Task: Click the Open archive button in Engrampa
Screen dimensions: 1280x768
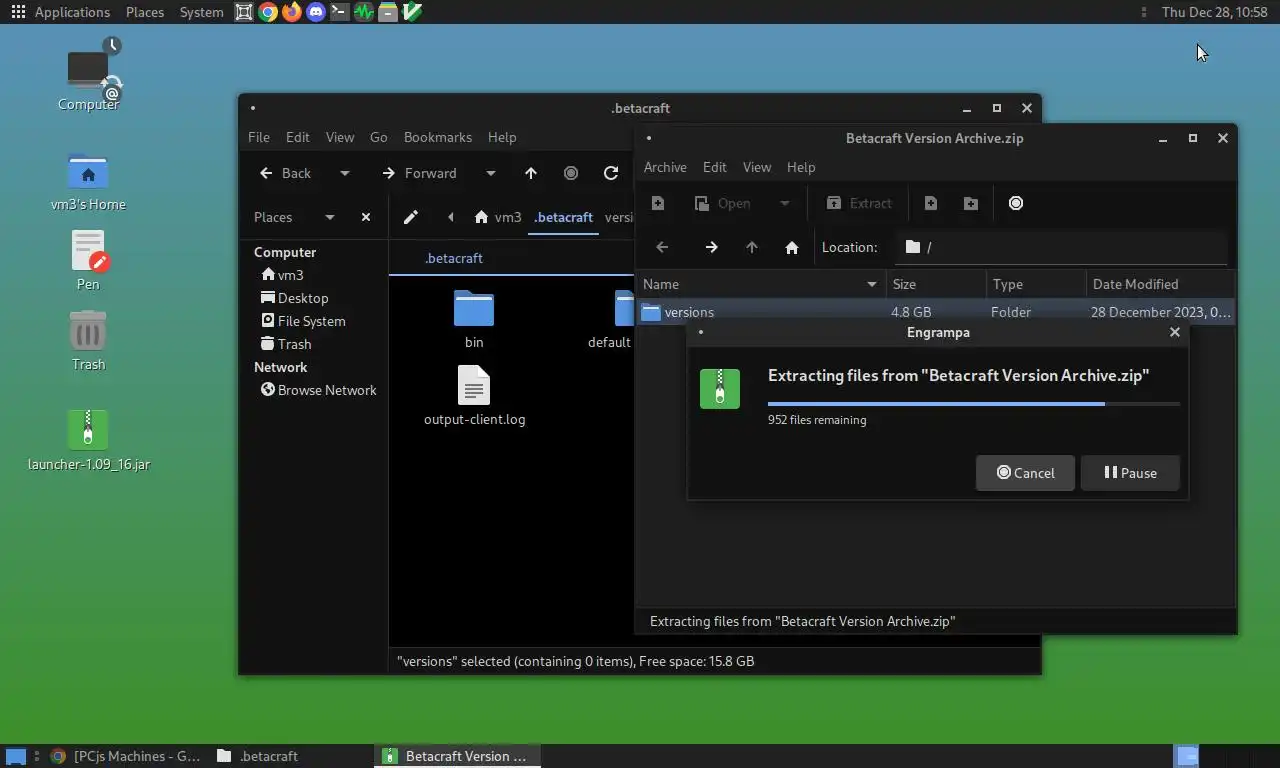Action: (723, 203)
